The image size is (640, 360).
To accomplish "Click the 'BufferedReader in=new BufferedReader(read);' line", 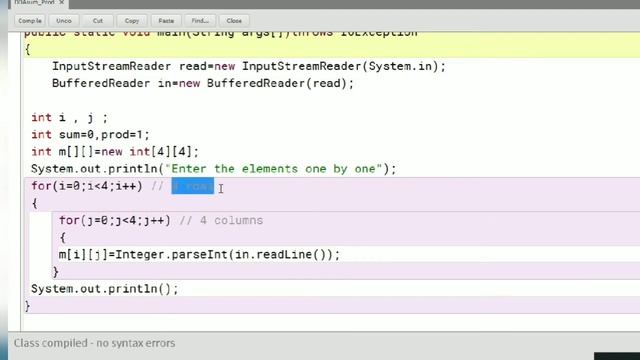I will tap(203, 84).
